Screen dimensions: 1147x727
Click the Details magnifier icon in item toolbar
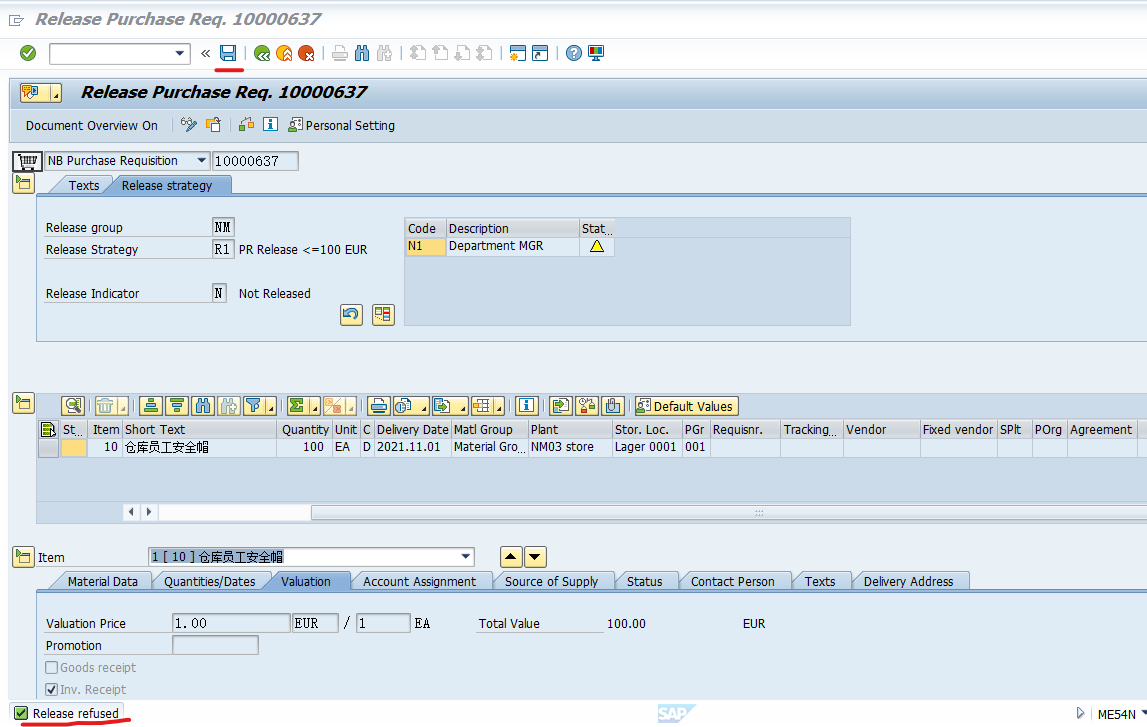point(72,406)
